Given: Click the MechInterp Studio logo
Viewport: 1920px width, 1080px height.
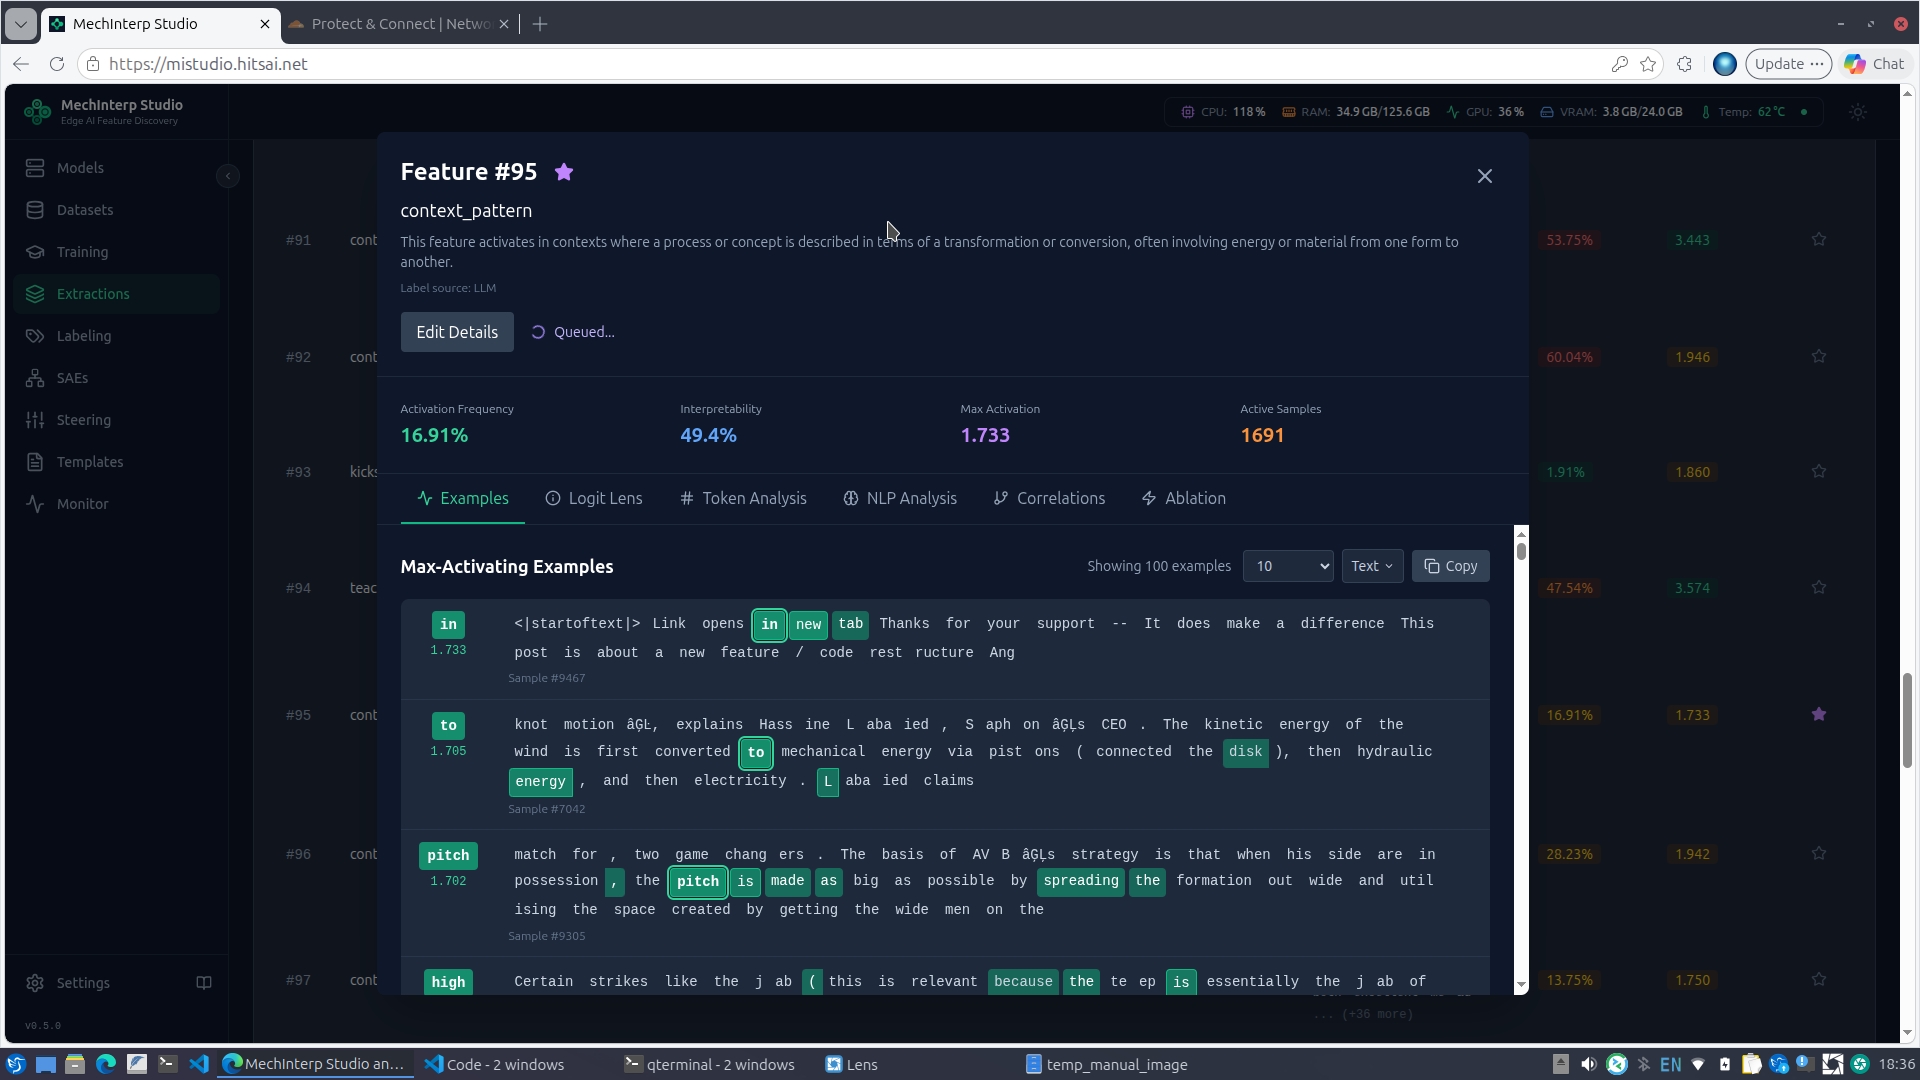Looking at the screenshot, I should (37, 112).
